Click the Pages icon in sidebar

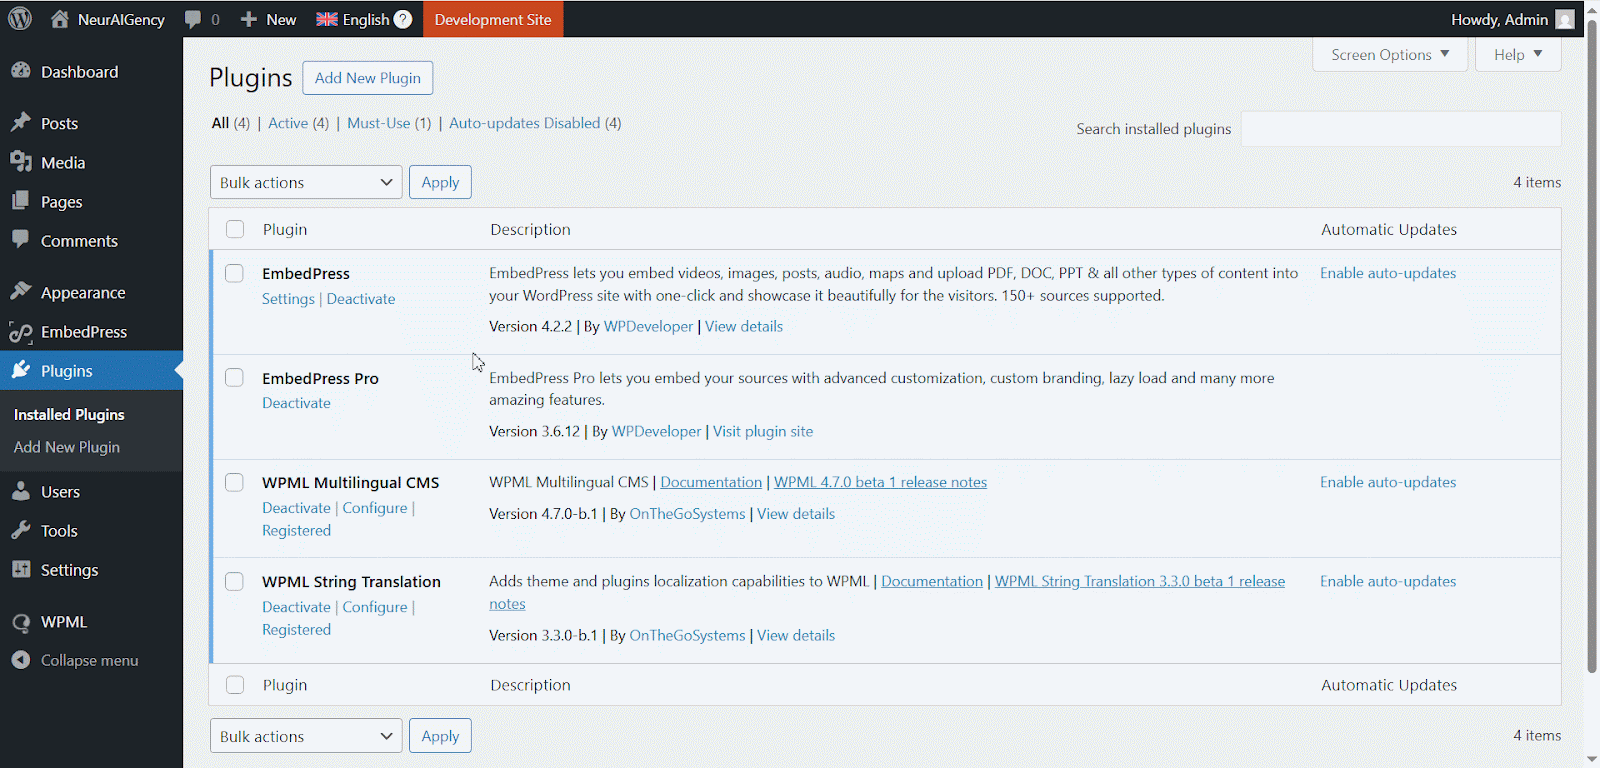[21, 201]
